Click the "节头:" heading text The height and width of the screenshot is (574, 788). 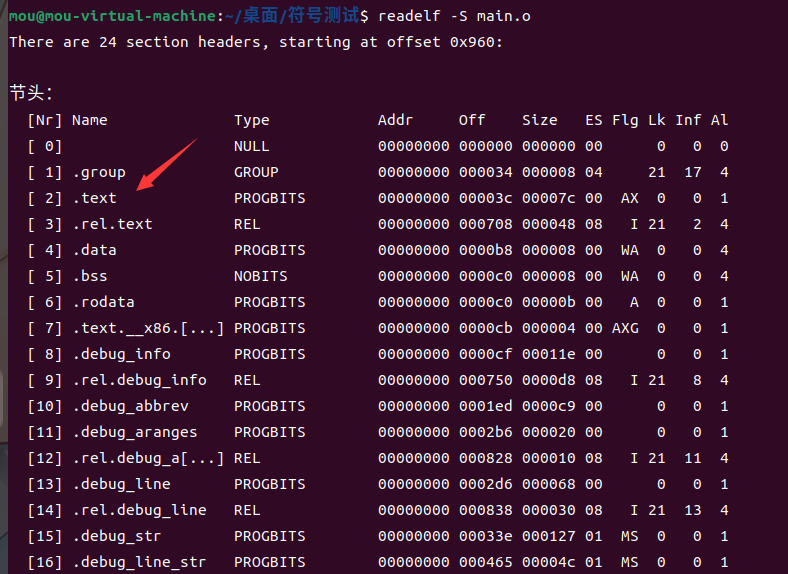click(x=31, y=93)
